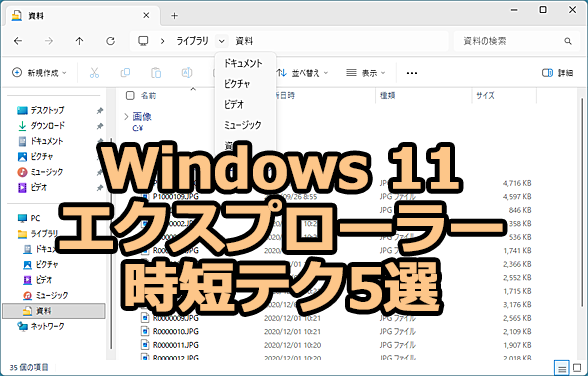Open the 新規作成 dropdown
Image resolution: width=588 pixels, height=376 pixels.
(39, 73)
